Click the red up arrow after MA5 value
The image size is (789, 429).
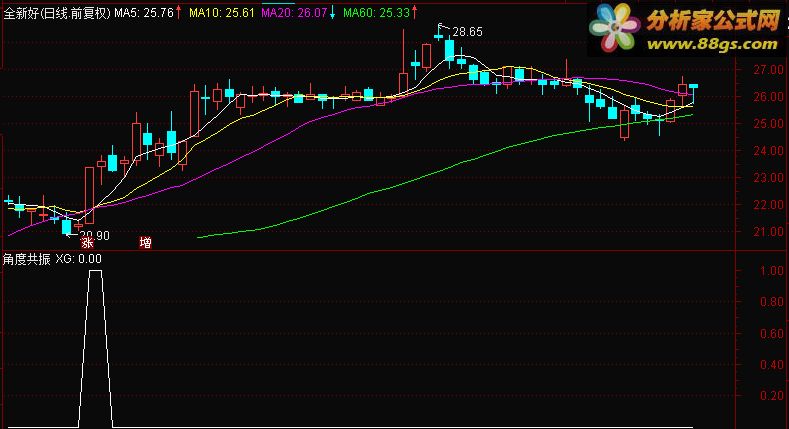tap(179, 13)
